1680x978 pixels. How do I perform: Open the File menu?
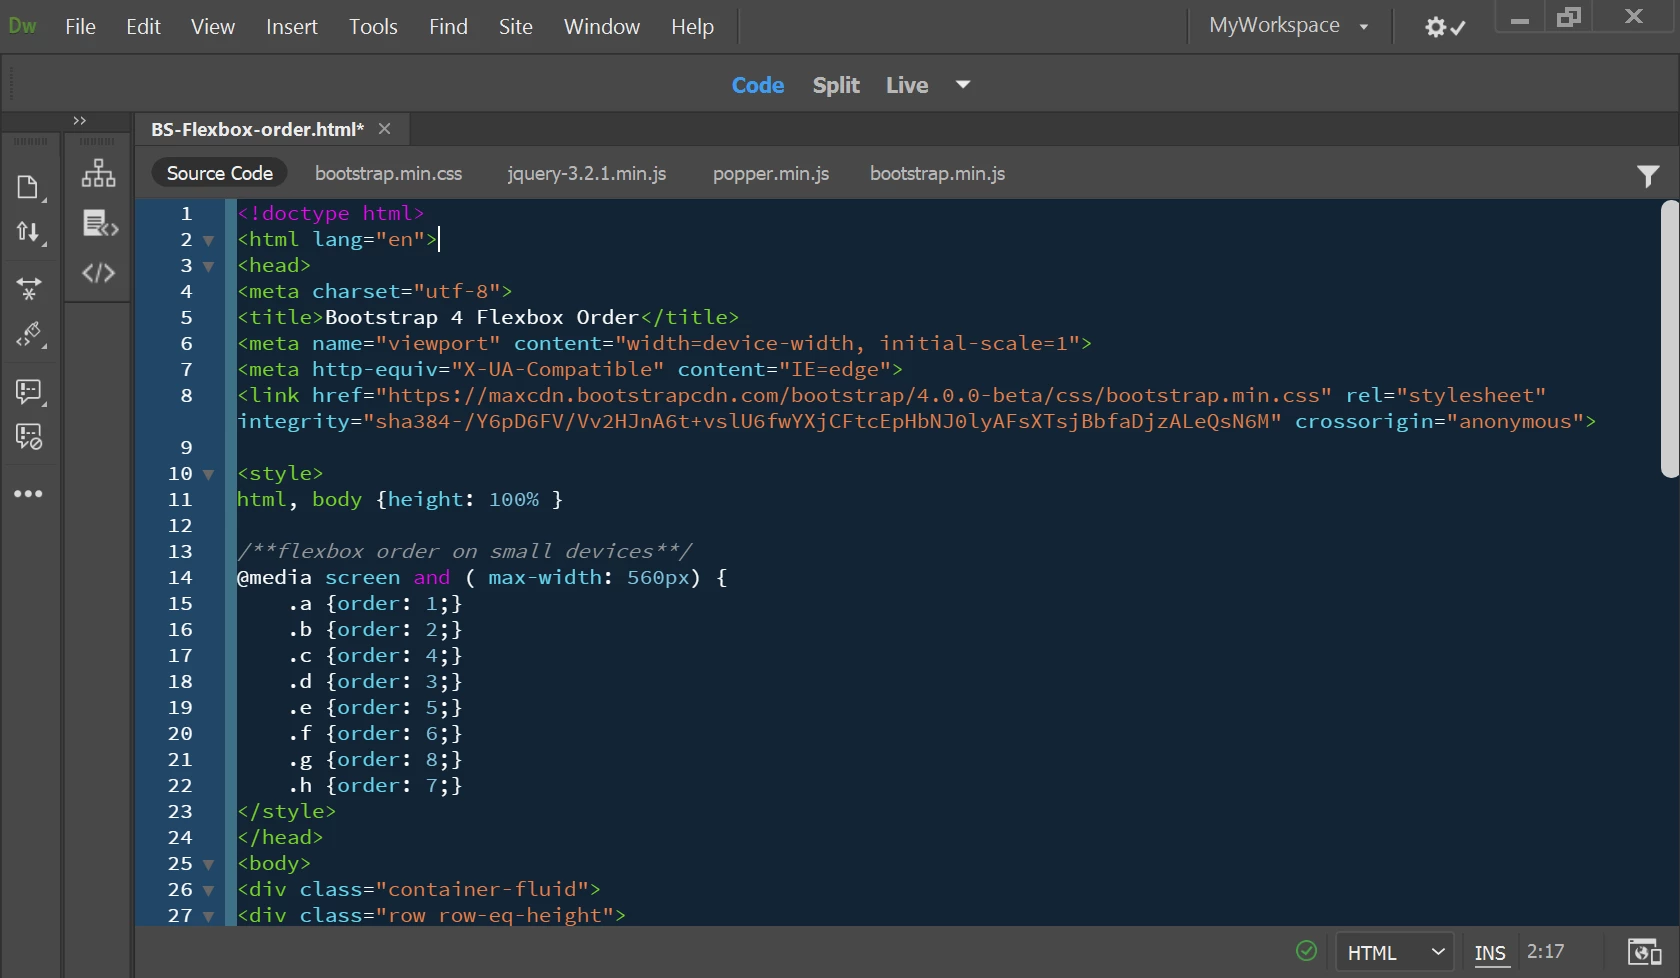(80, 27)
